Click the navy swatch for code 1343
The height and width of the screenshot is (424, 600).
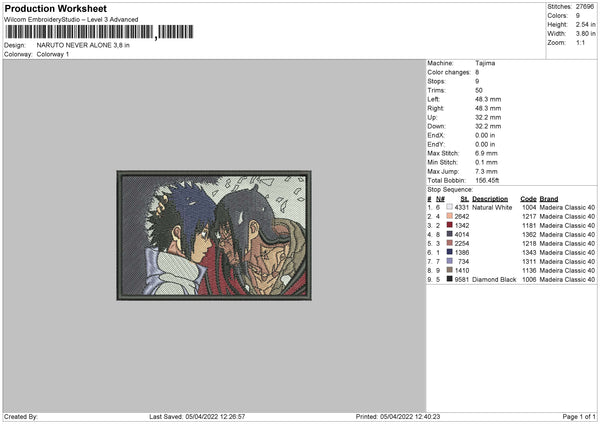coord(449,252)
